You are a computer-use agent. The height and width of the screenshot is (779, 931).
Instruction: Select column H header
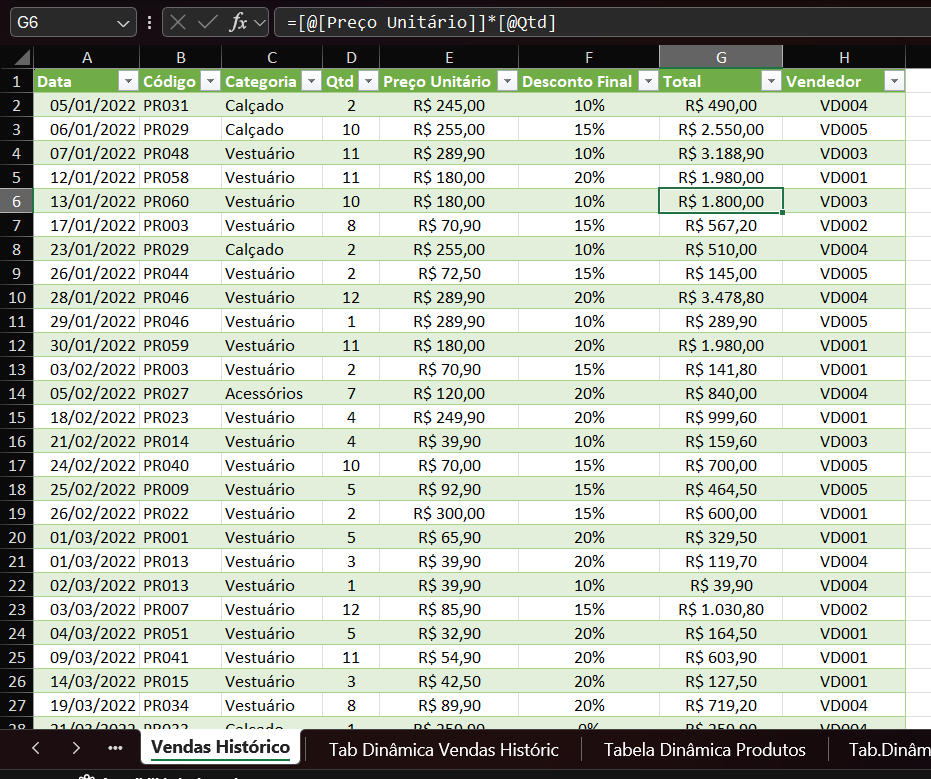pyautogui.click(x=844, y=58)
